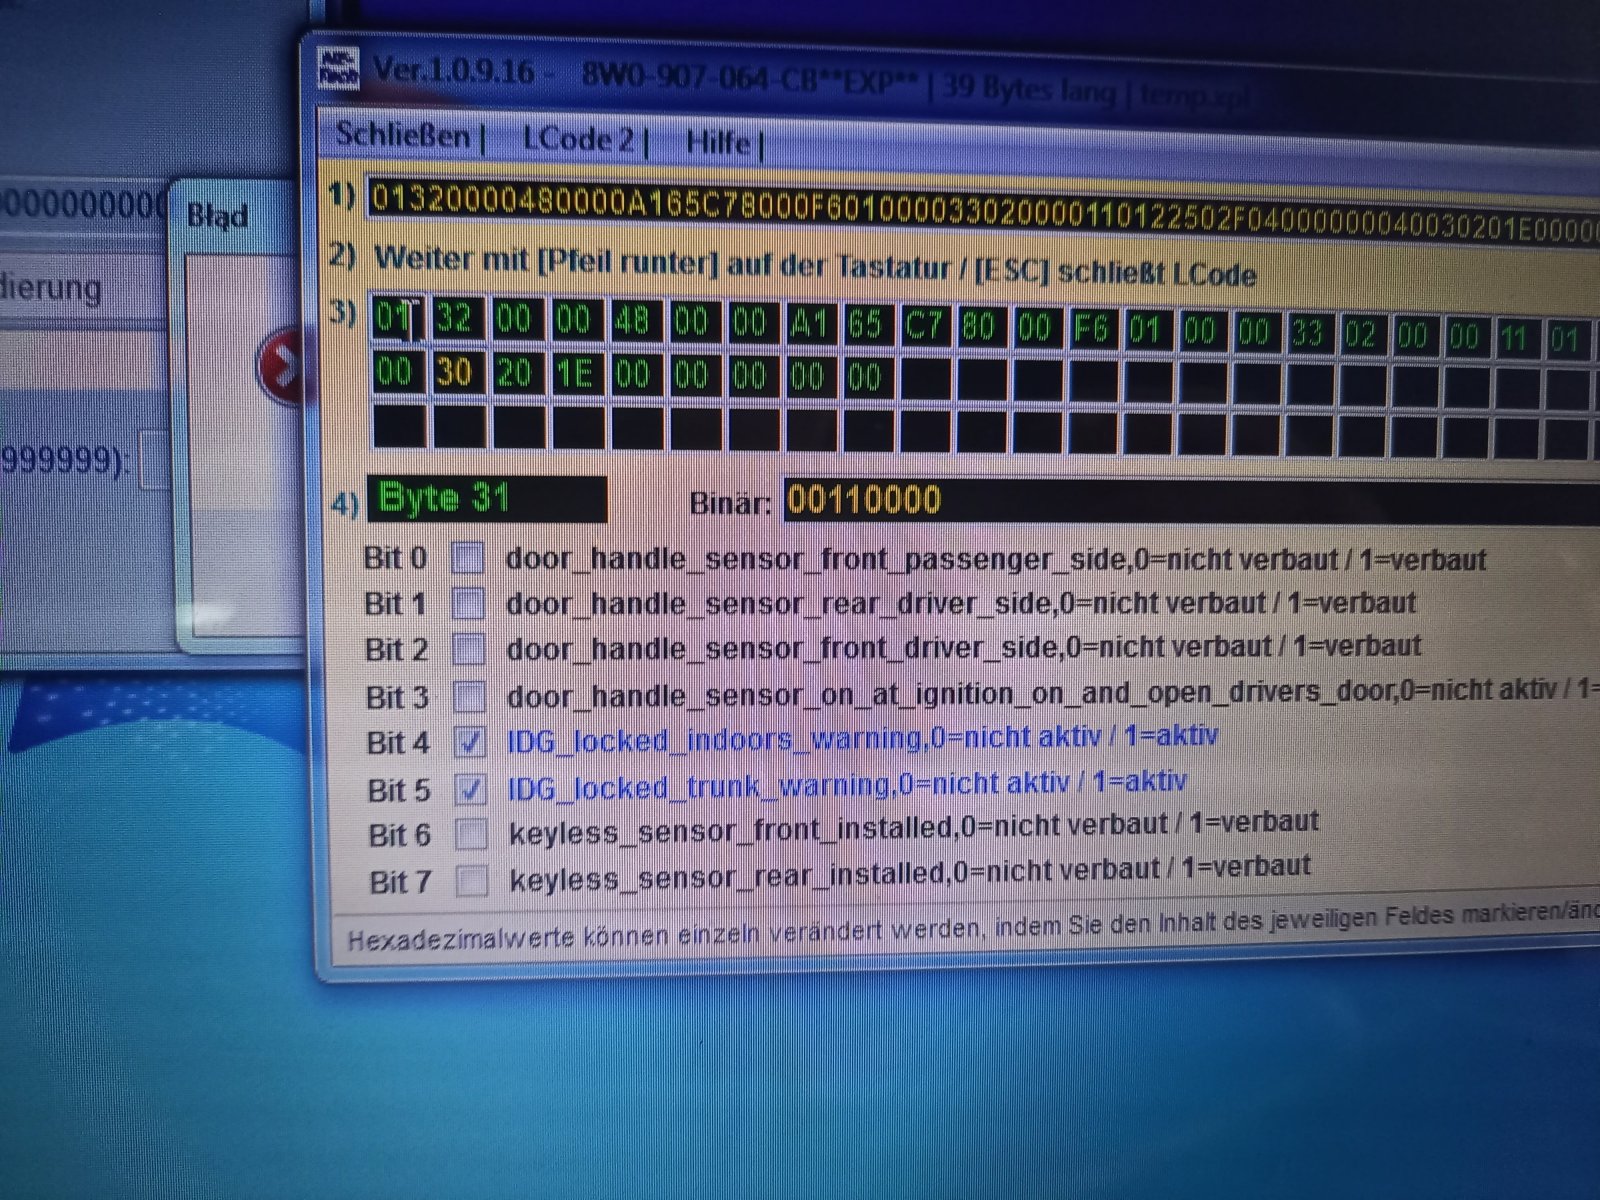Tick Bit 6 keyless_sensor_front_installed
This screenshot has height=1200, width=1600.
point(471,834)
